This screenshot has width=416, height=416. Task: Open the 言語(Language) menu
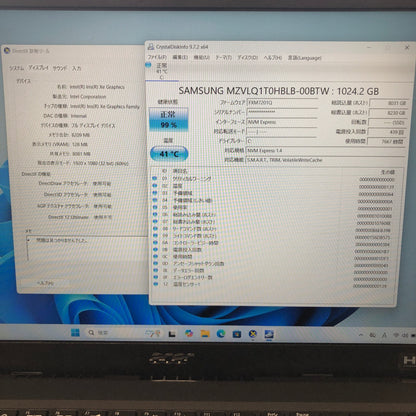tap(304, 57)
